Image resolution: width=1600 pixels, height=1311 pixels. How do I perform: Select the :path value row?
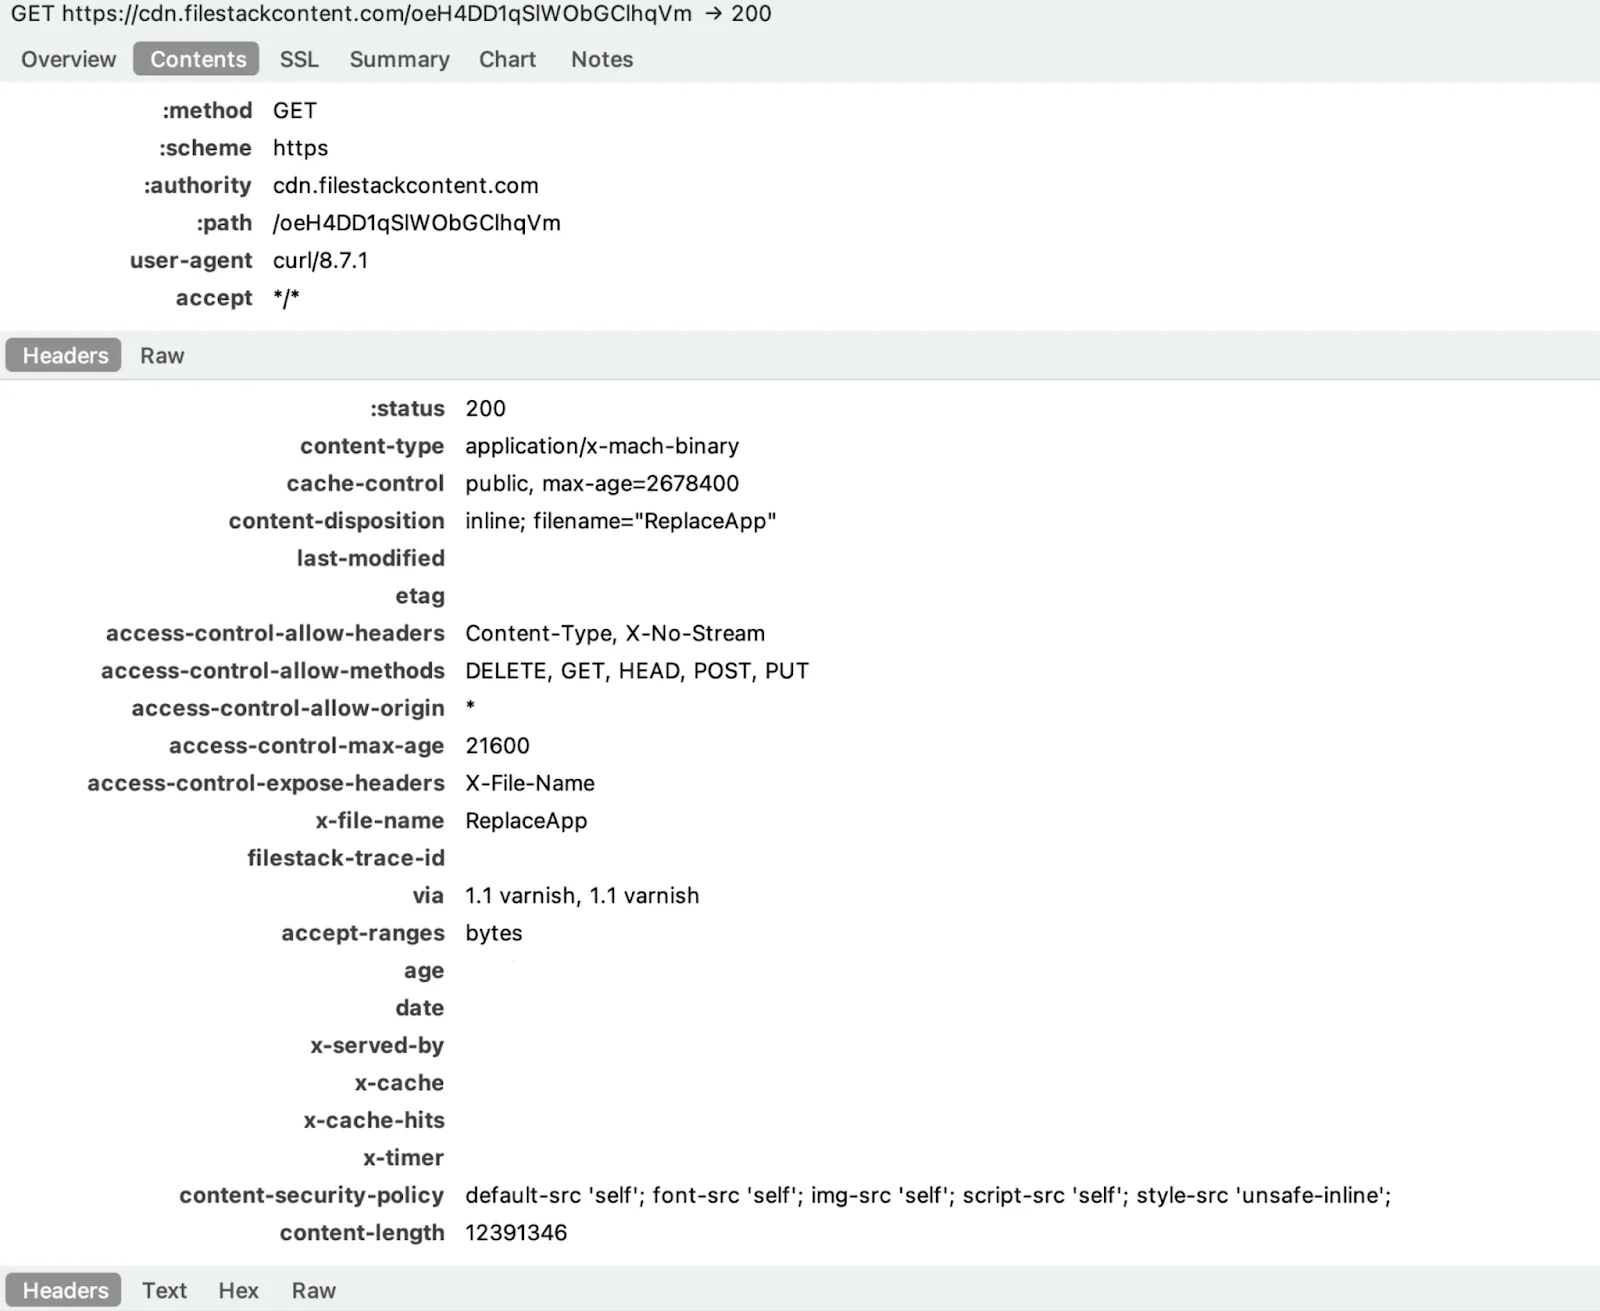click(416, 223)
